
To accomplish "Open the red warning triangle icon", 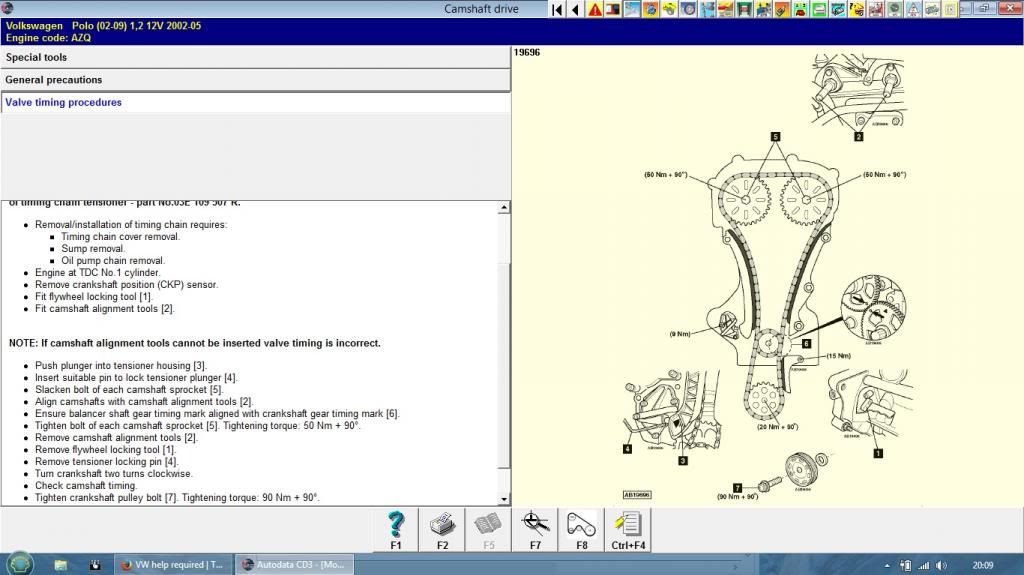I will click(x=594, y=9).
